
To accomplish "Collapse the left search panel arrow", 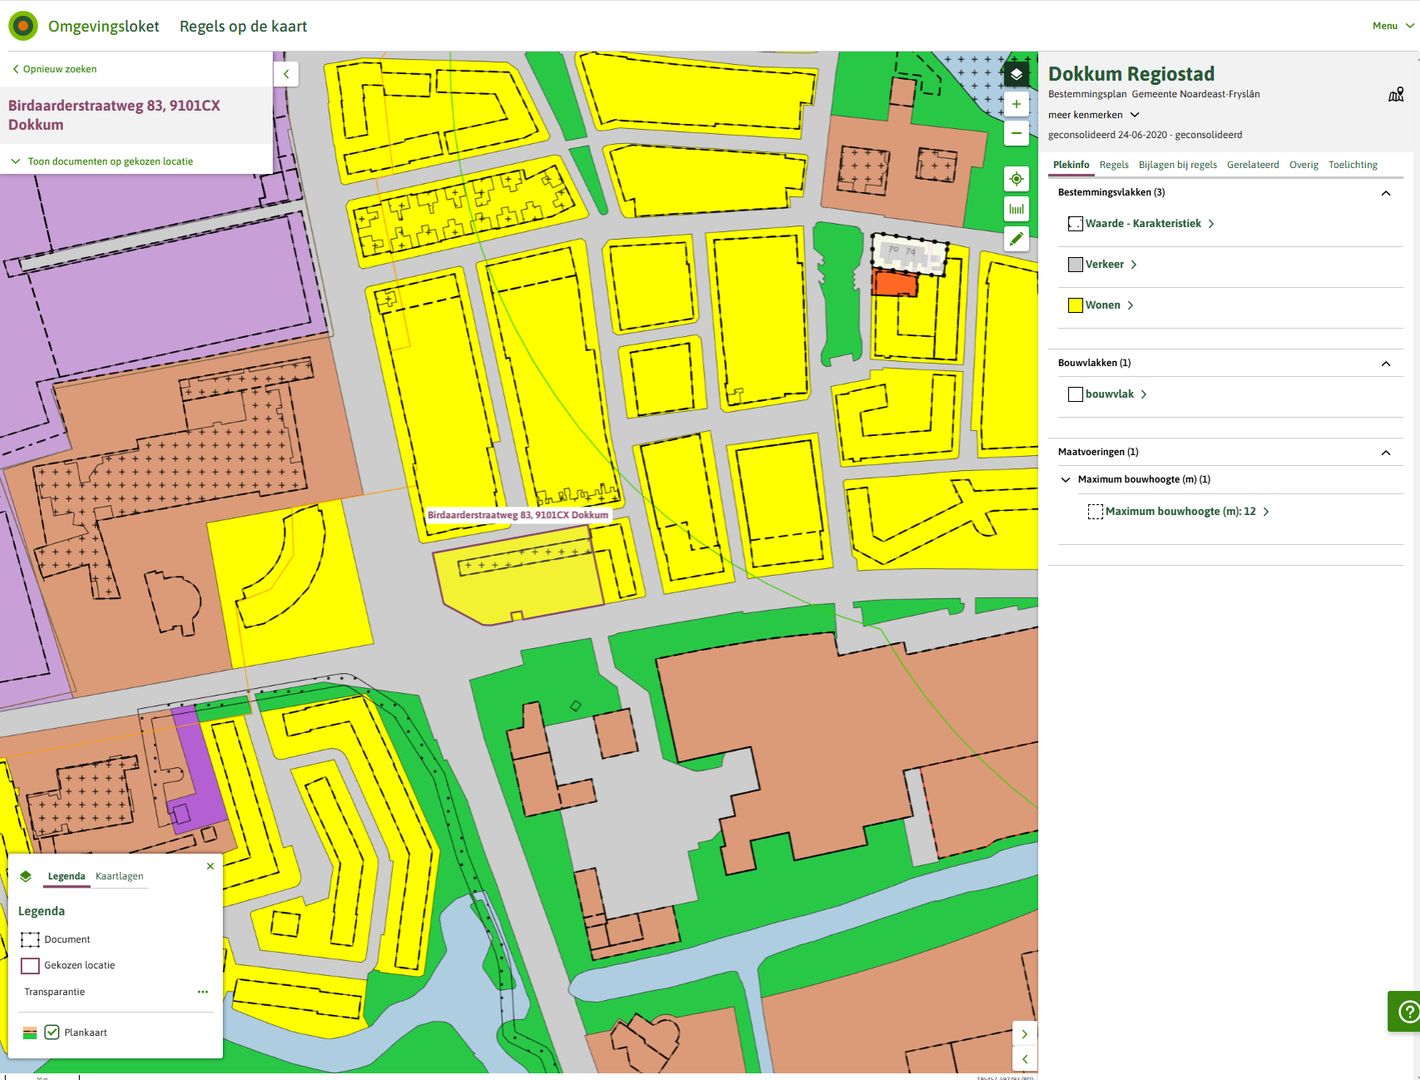I will coord(286,74).
